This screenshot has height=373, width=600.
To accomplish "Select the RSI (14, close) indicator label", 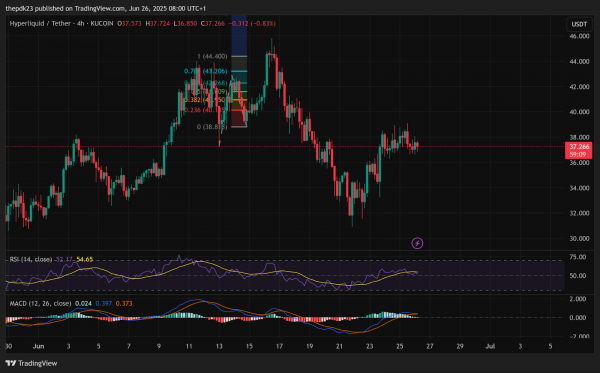I will 31,259.
